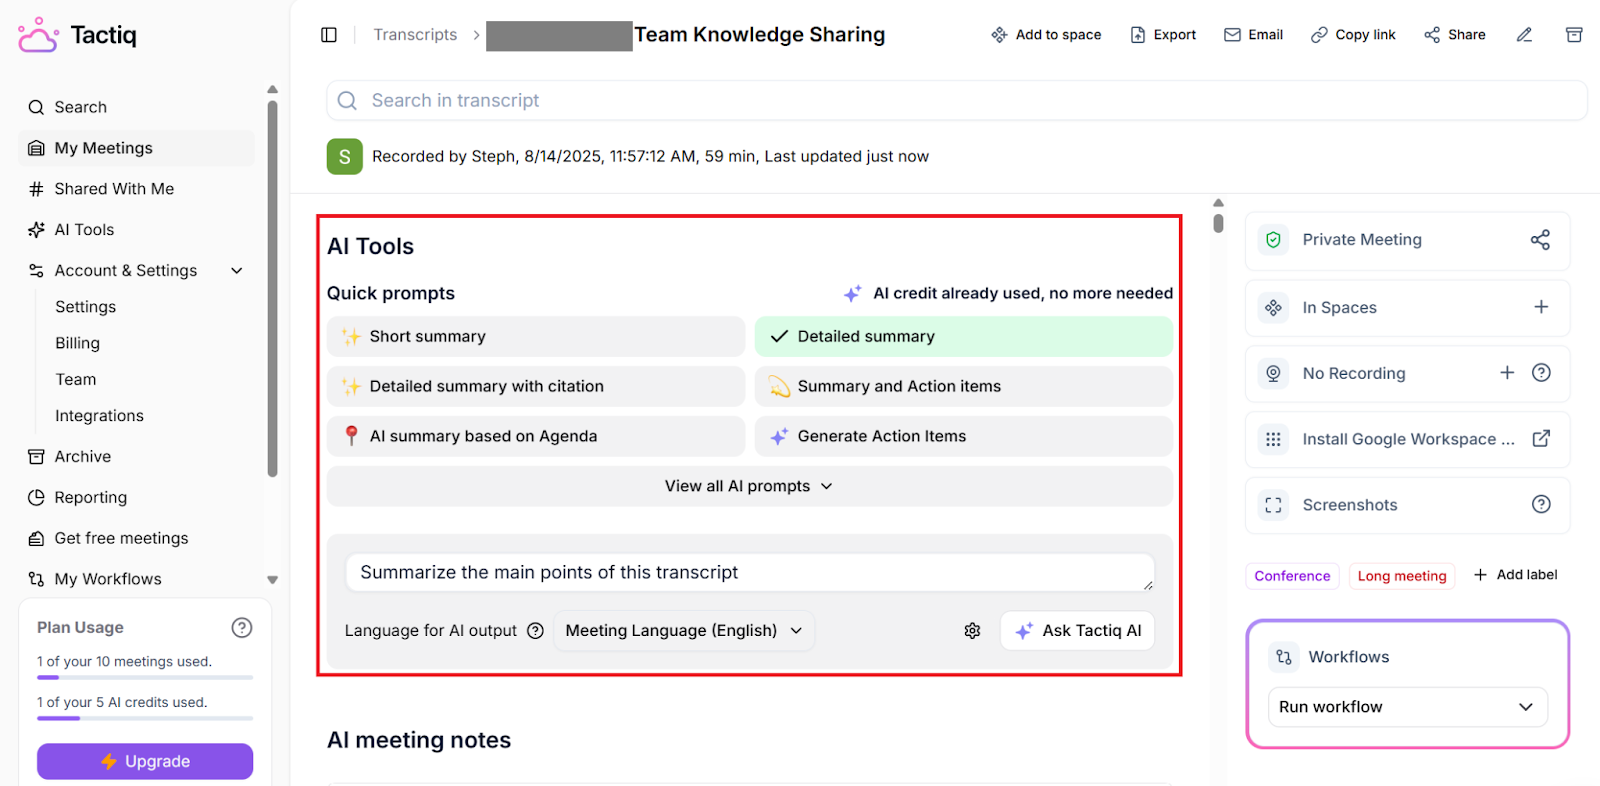Click Share in top bar
The height and width of the screenshot is (786, 1600).
1455,35
